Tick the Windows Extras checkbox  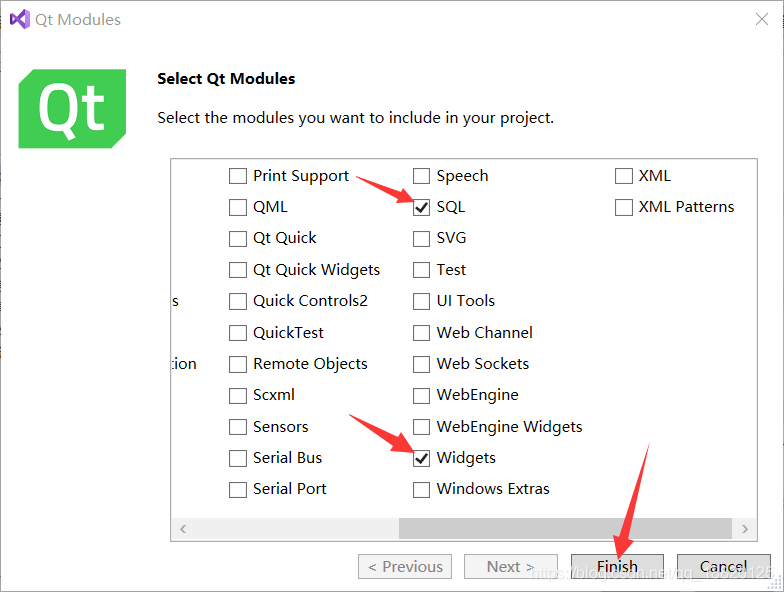point(421,490)
